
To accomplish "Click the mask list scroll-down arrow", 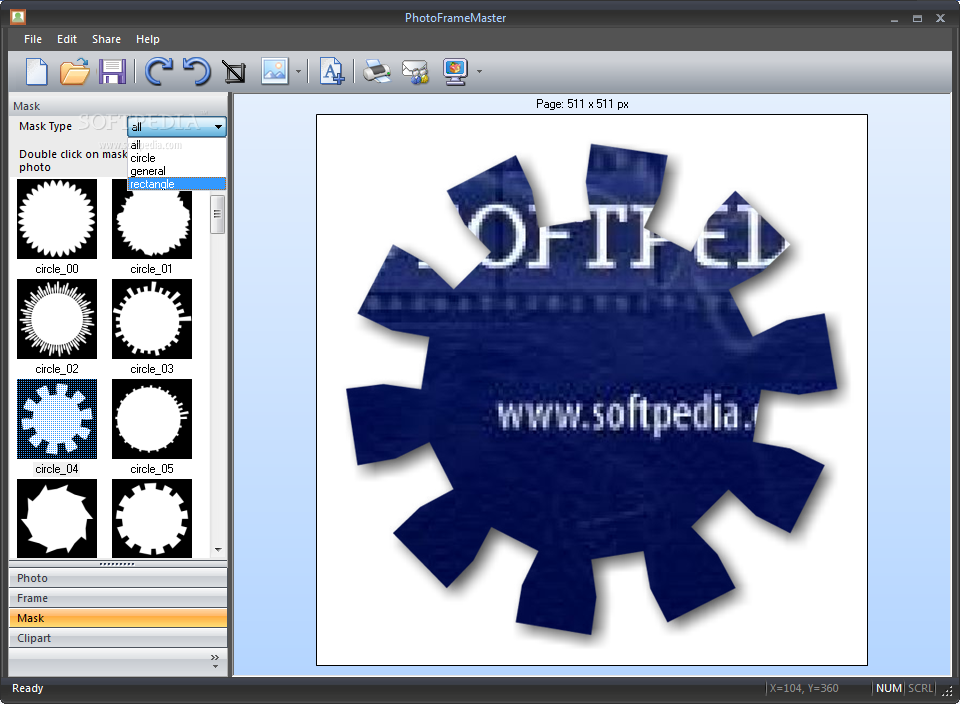I will pyautogui.click(x=218, y=550).
